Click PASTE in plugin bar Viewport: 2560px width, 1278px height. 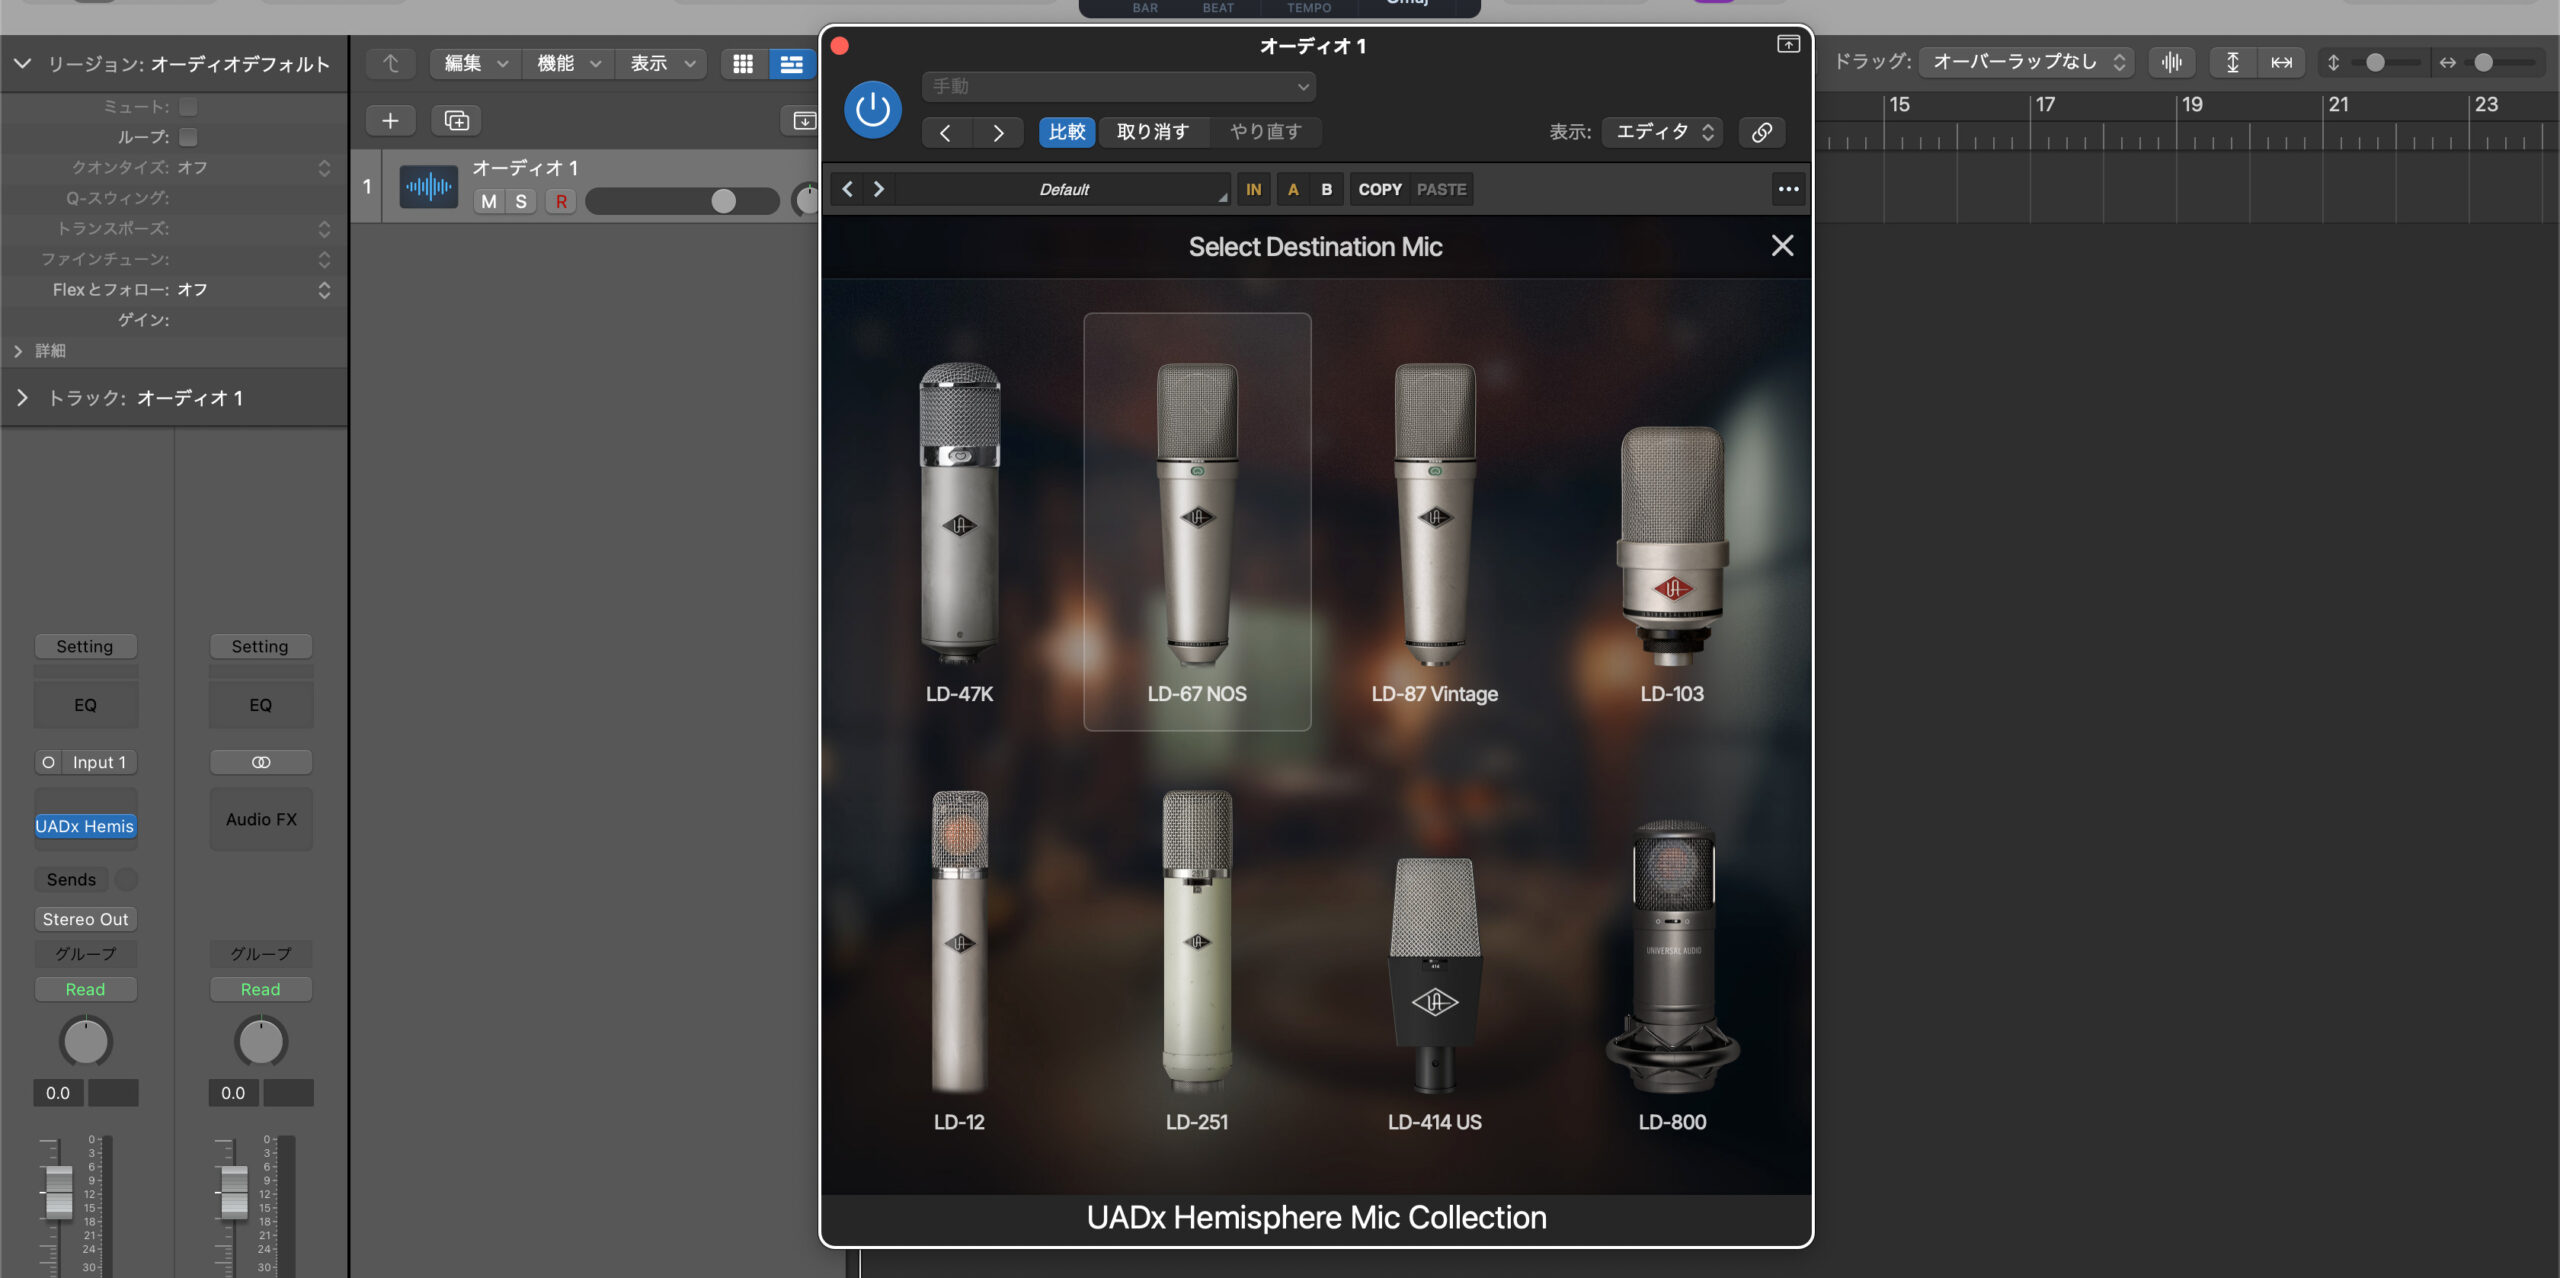(1441, 189)
